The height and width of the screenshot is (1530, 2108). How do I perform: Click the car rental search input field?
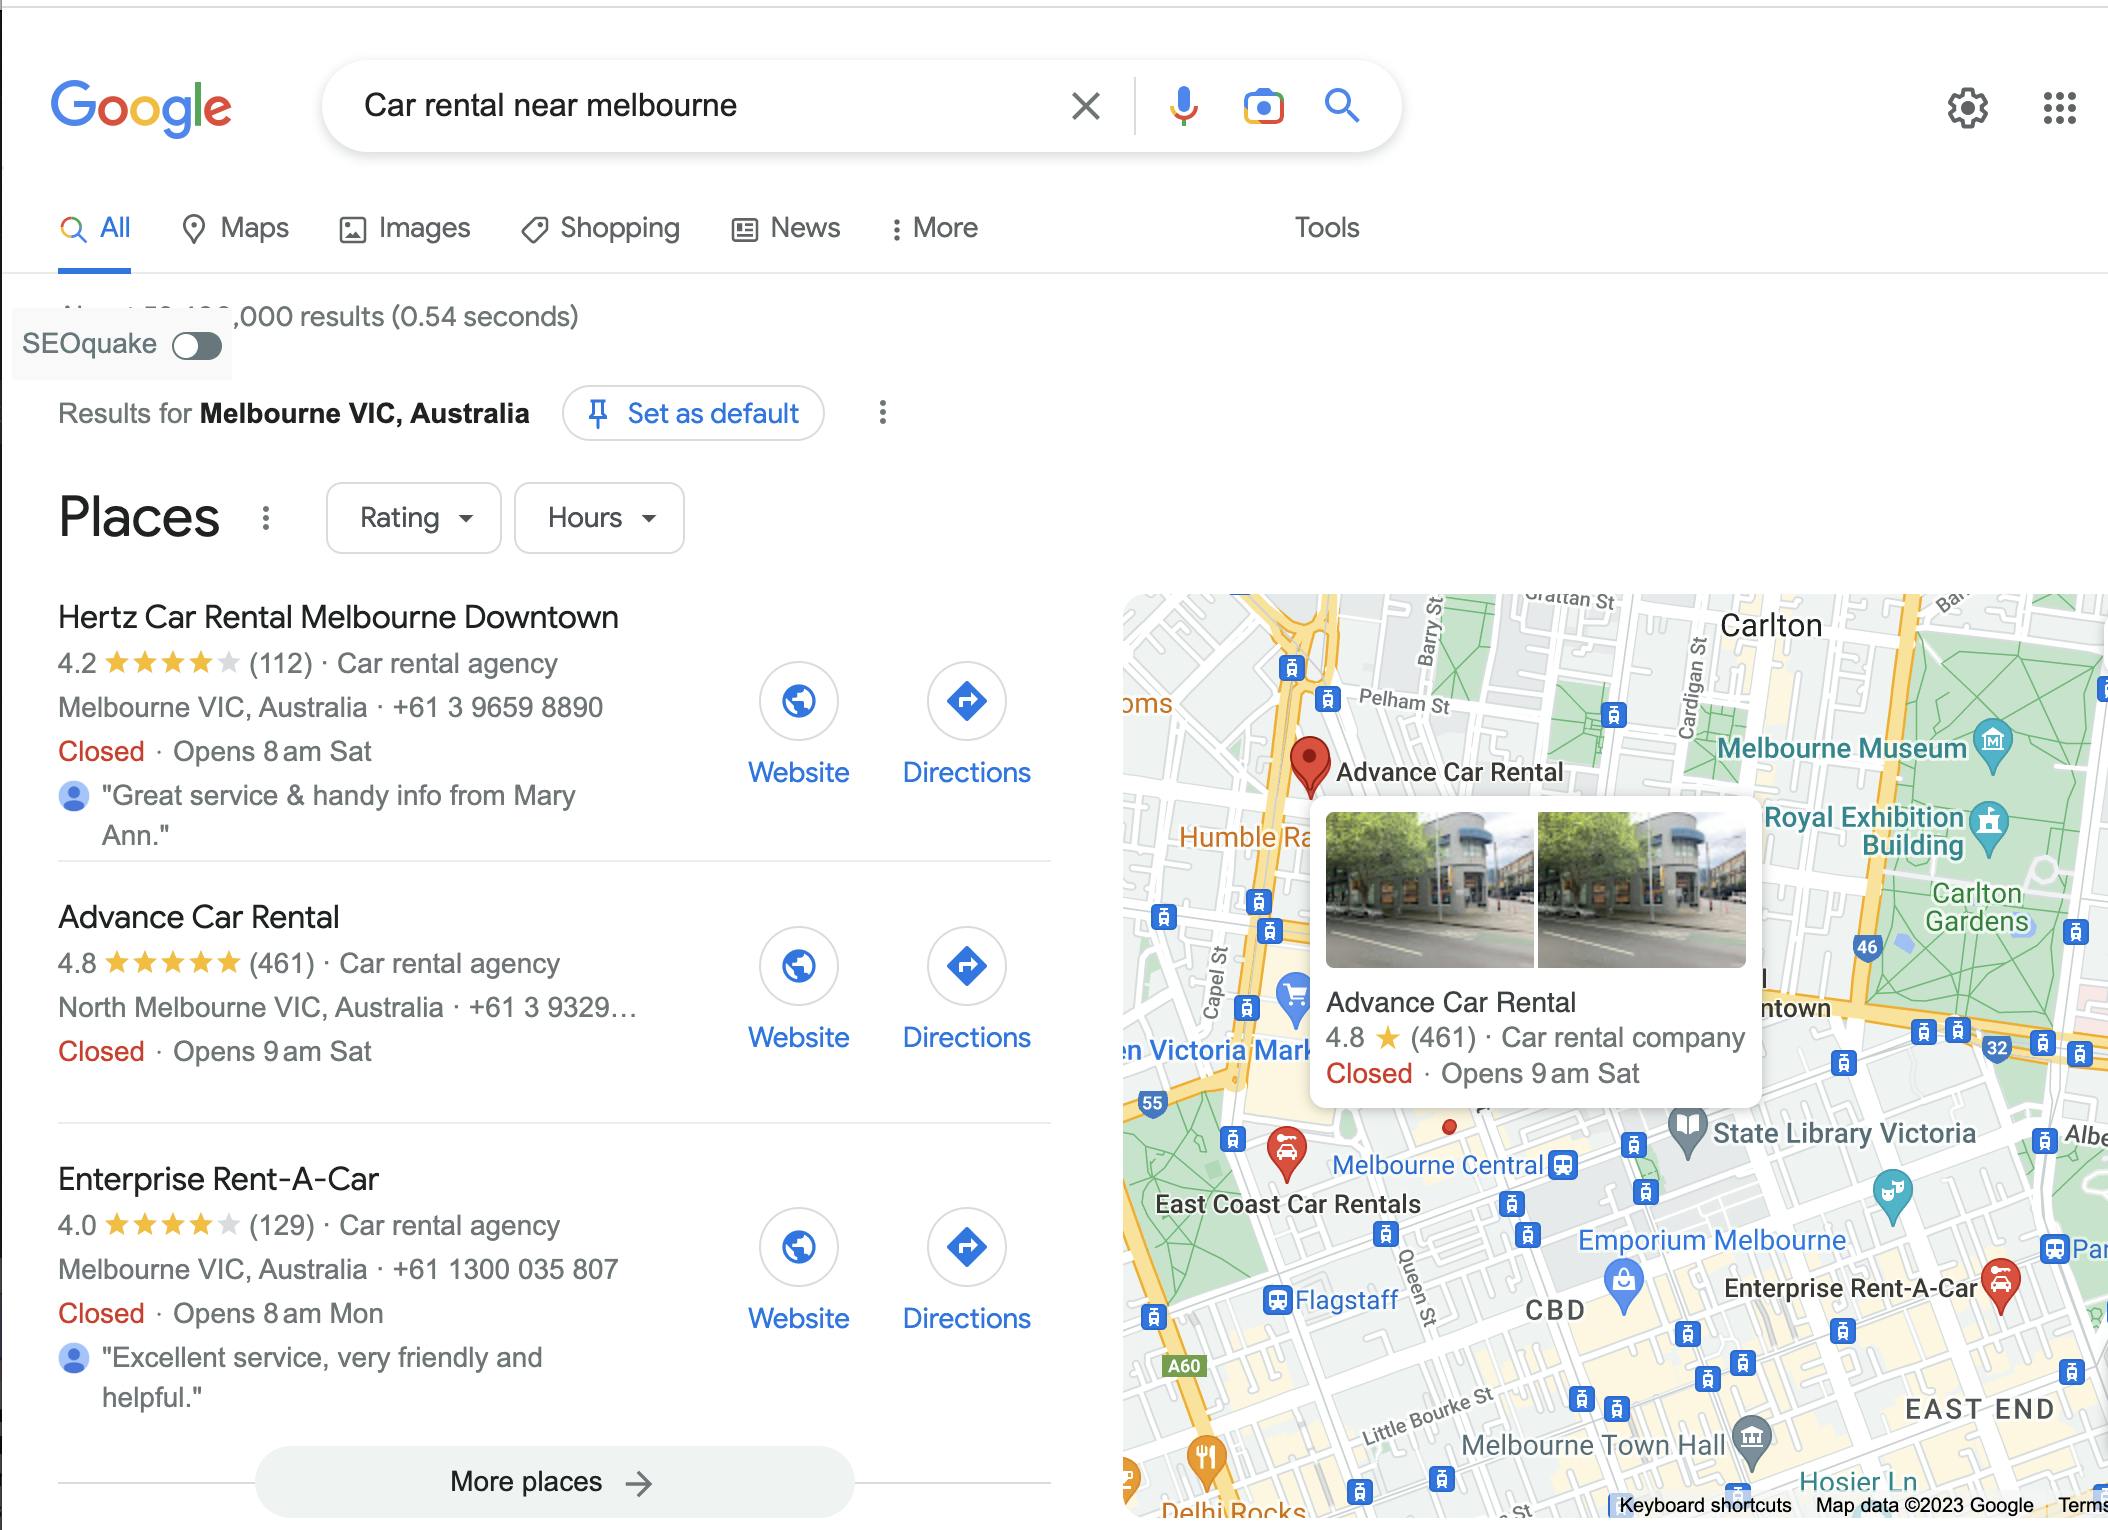click(704, 105)
